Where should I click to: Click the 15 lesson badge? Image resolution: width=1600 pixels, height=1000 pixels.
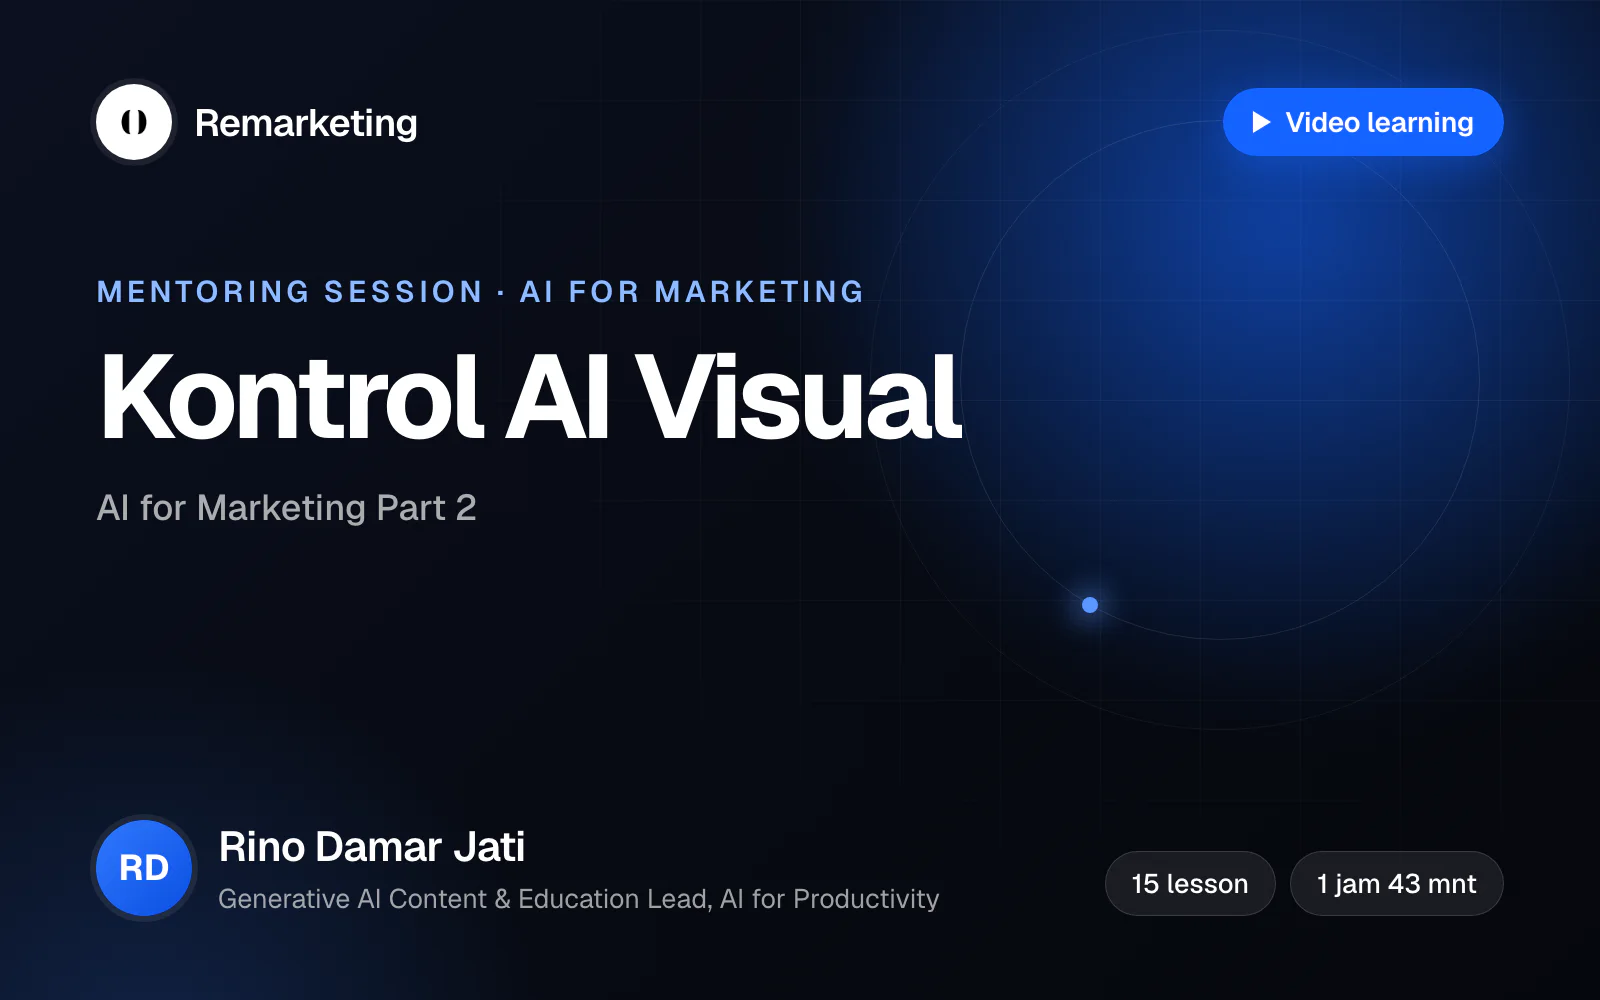tap(1190, 884)
